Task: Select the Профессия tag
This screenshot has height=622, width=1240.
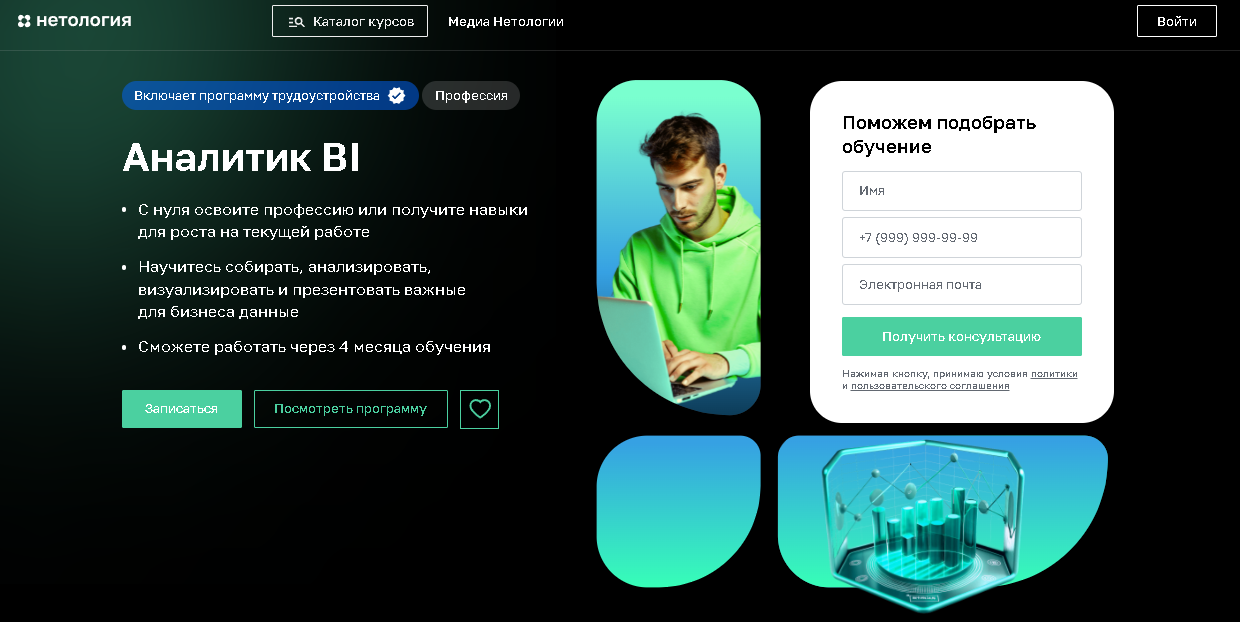Action: coord(471,96)
